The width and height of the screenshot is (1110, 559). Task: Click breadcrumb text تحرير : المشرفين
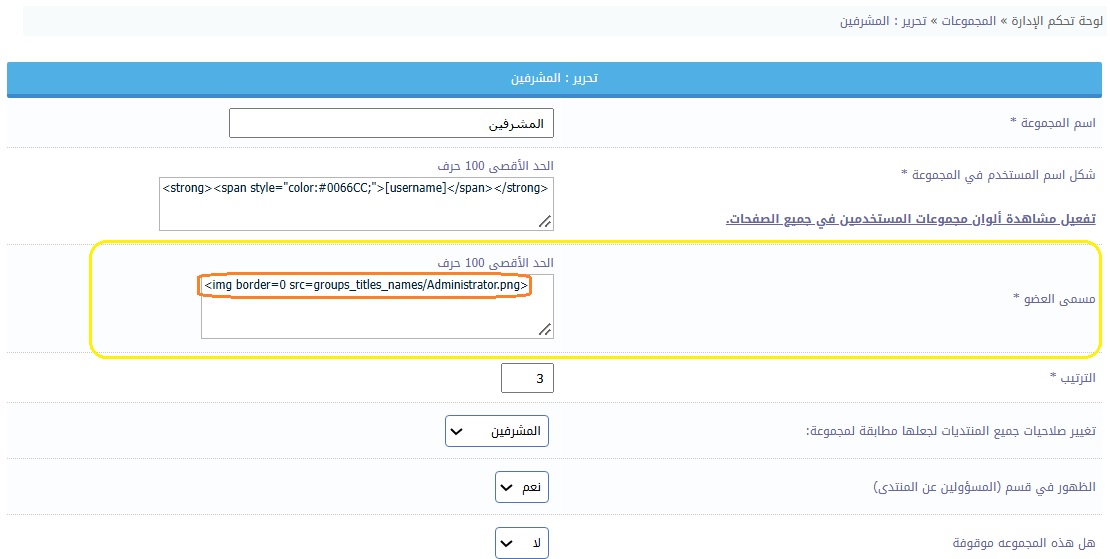click(885, 21)
